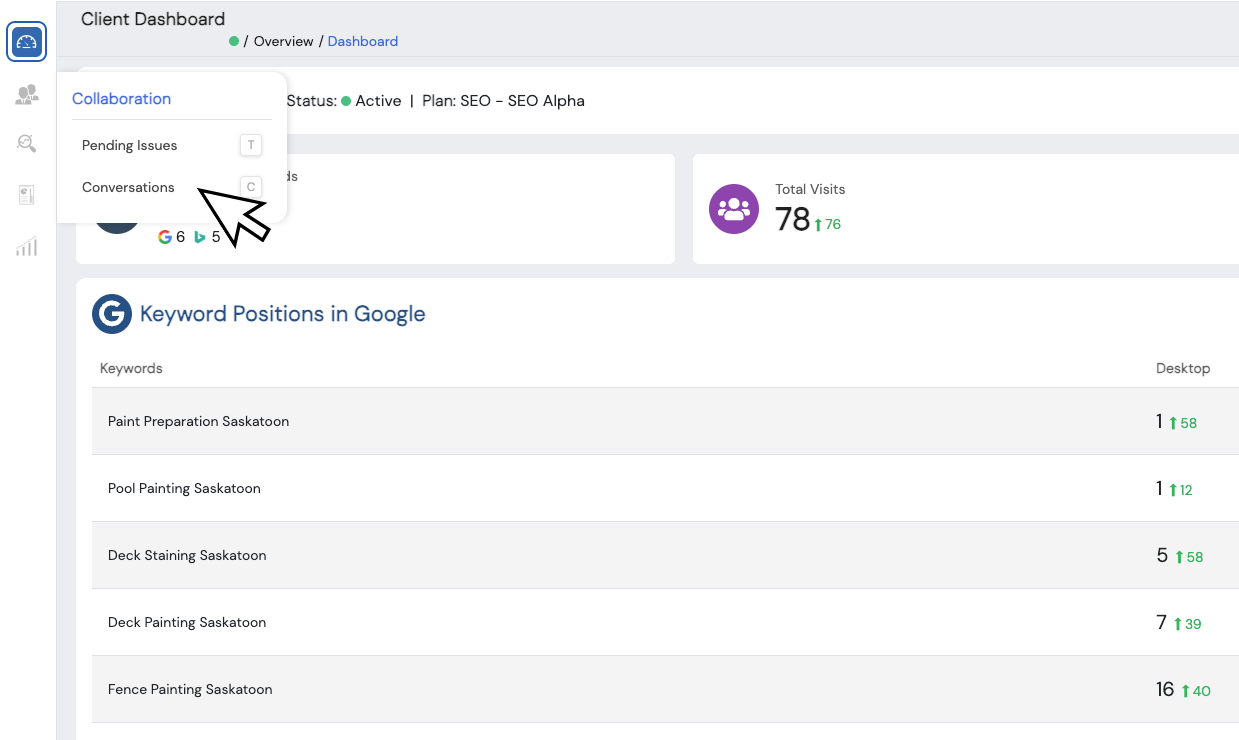
Task: Click the Dashboard breadcrumb link
Action: coord(363,42)
